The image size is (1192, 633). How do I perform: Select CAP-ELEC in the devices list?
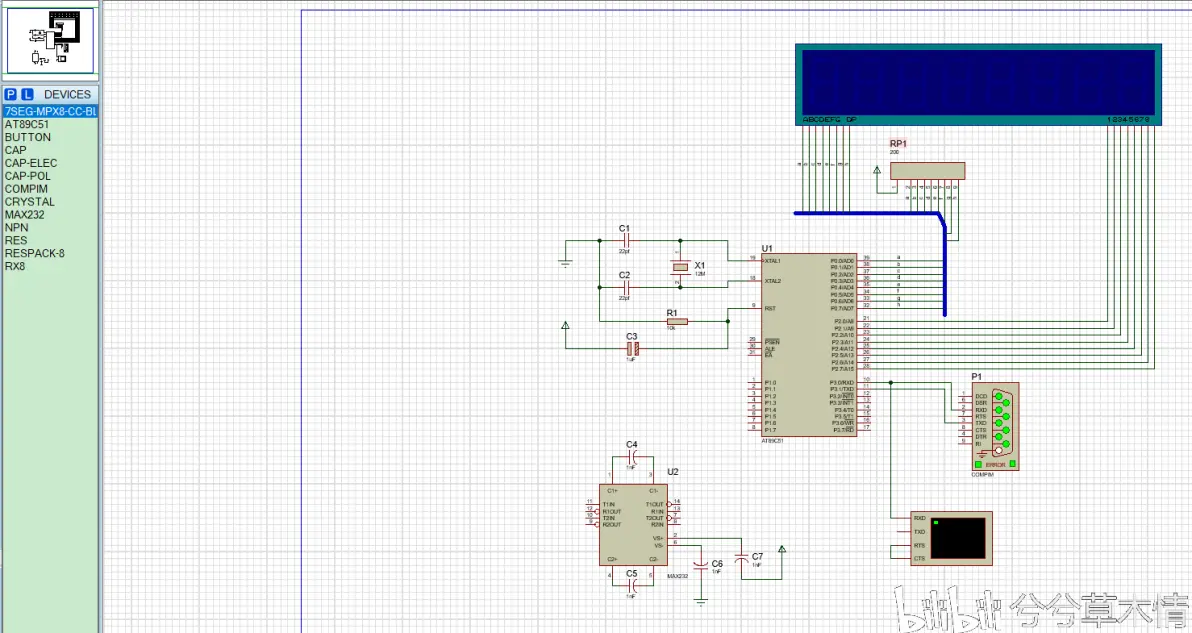pyautogui.click(x=31, y=163)
